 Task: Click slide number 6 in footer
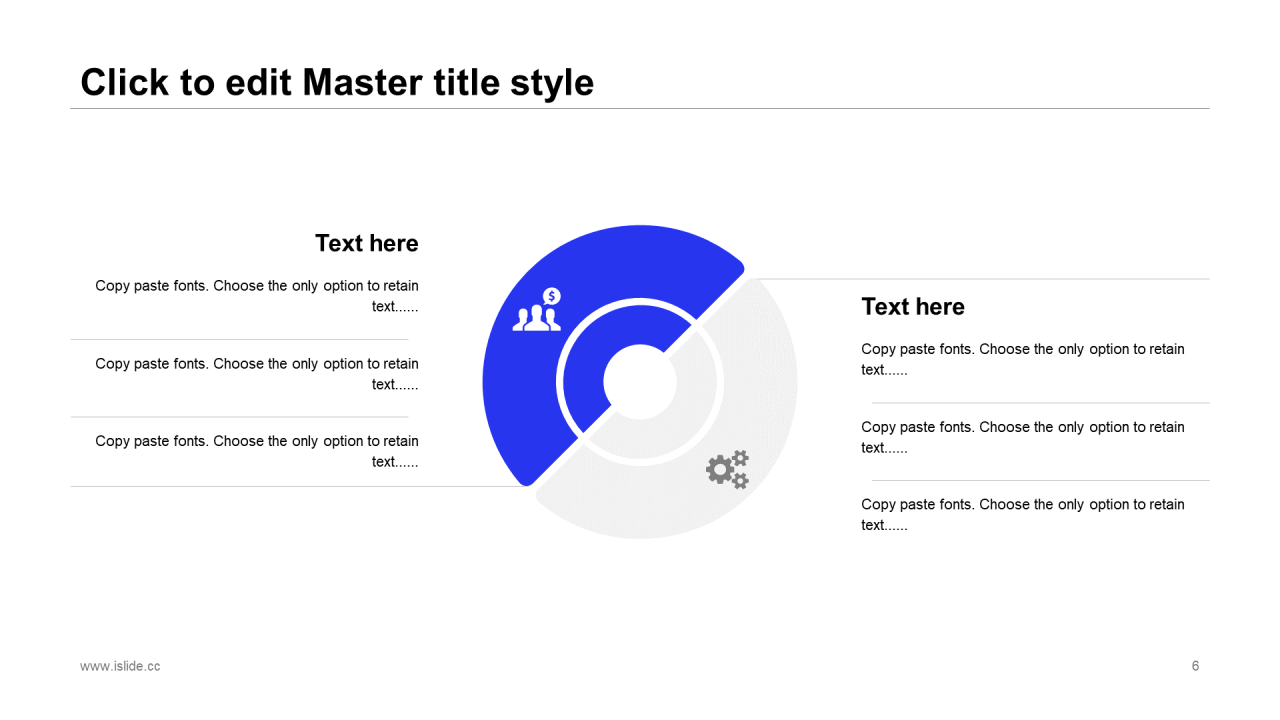coord(1195,666)
